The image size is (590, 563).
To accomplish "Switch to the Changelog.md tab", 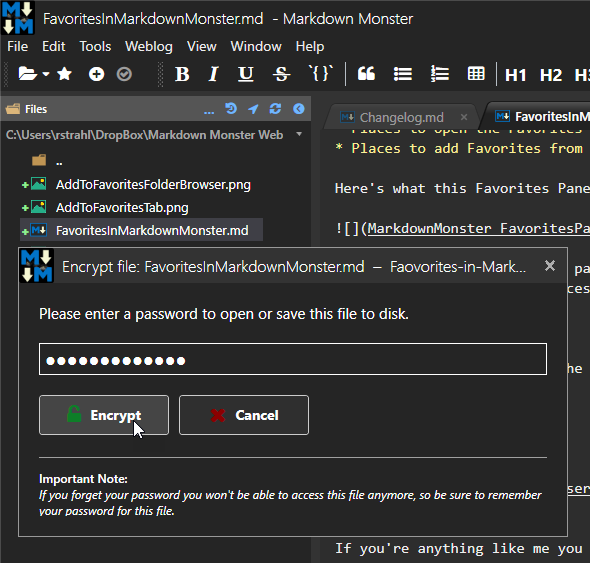I will 402,117.
